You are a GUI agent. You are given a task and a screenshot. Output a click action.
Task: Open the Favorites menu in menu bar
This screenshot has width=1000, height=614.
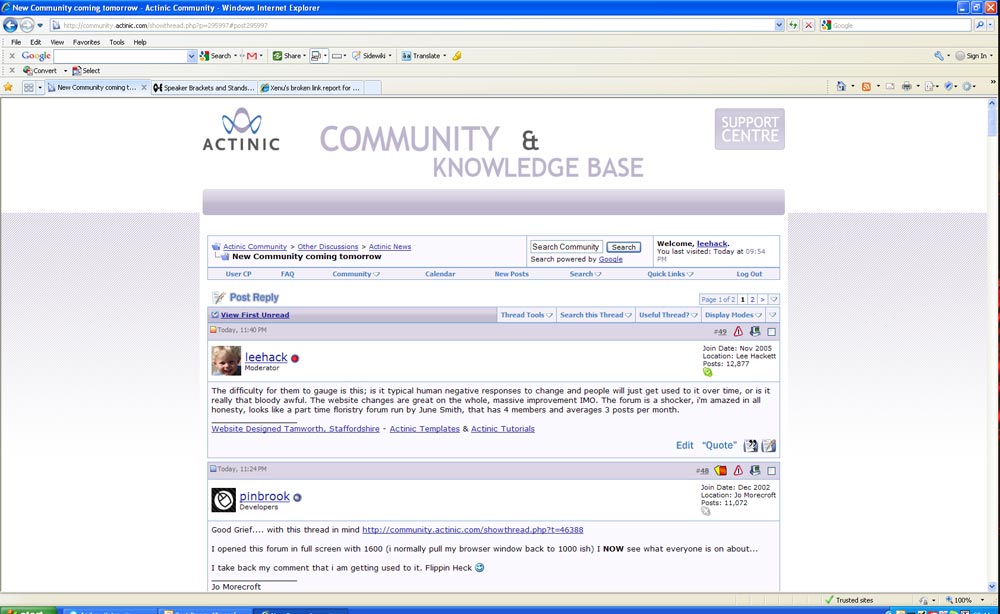coord(86,42)
